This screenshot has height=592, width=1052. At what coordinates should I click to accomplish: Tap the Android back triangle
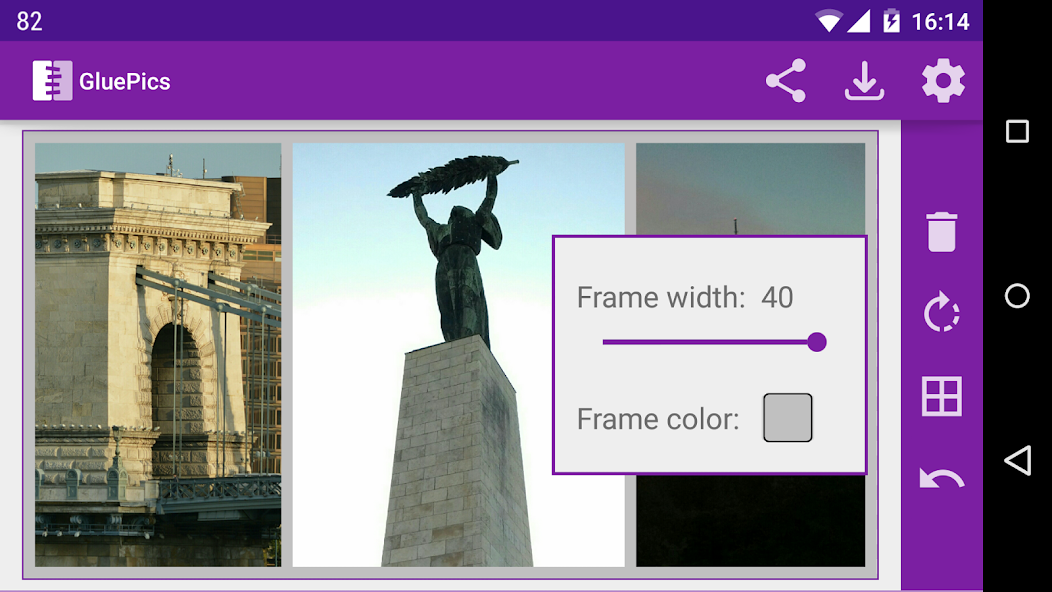coord(1017,460)
